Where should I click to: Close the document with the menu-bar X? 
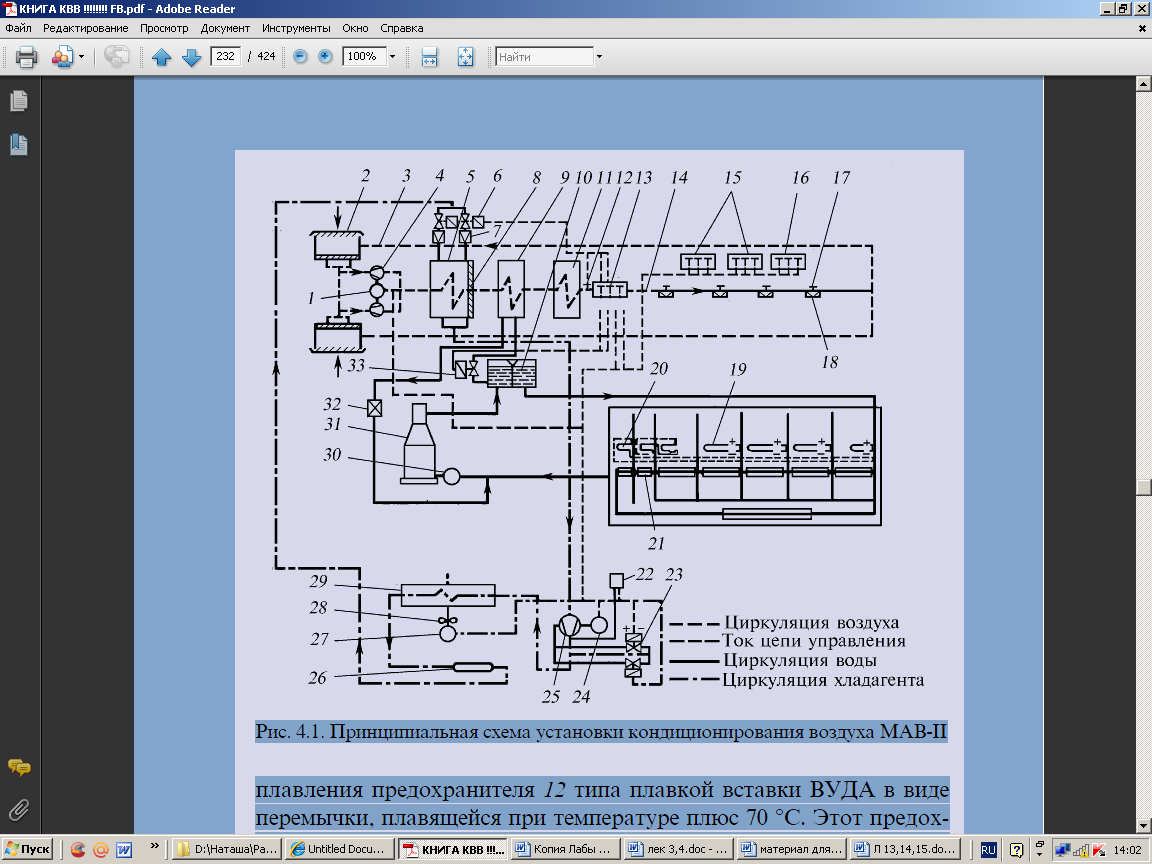(1142, 29)
